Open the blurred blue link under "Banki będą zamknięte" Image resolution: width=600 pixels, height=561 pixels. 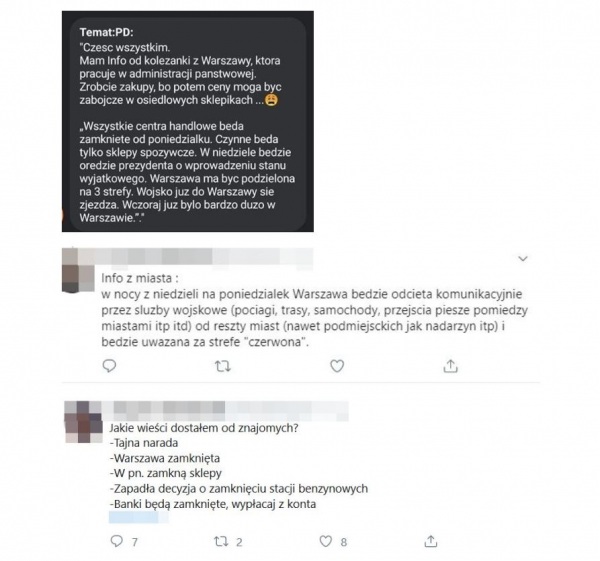[139, 517]
